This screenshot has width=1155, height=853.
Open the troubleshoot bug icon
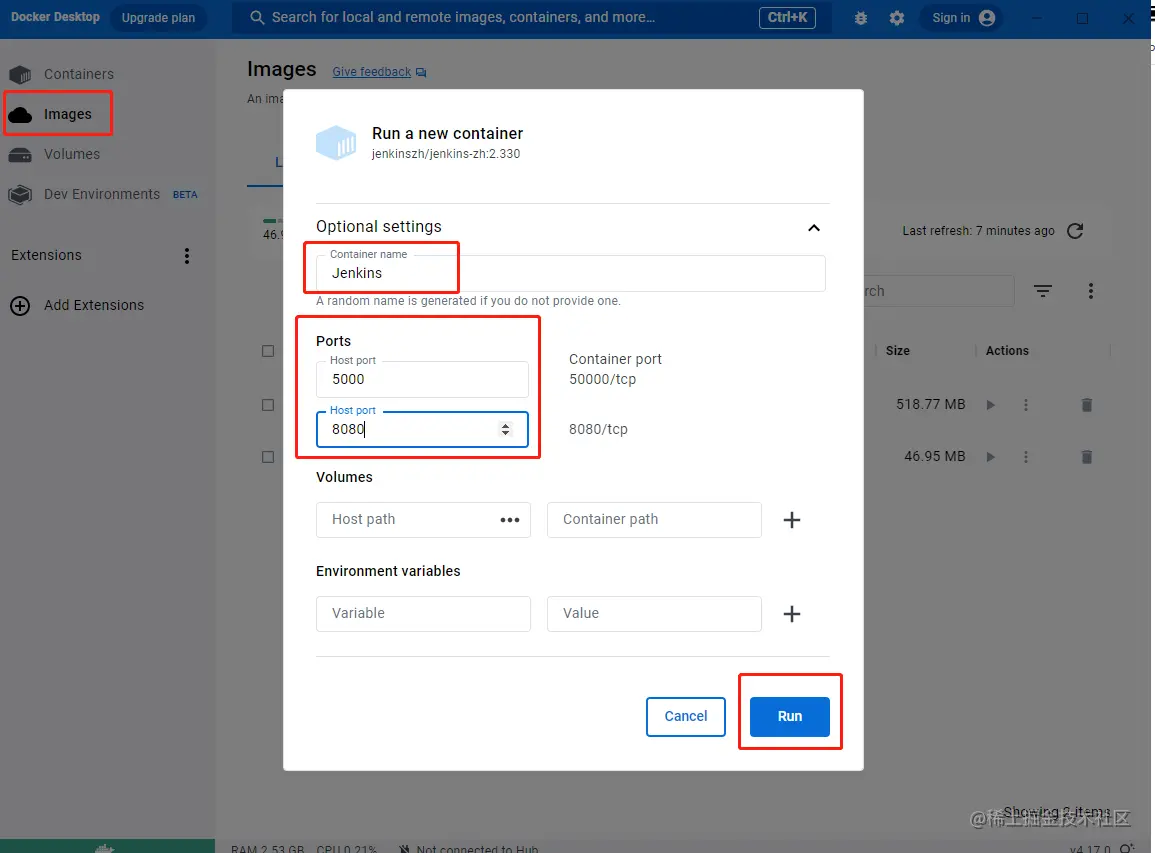[x=860, y=18]
